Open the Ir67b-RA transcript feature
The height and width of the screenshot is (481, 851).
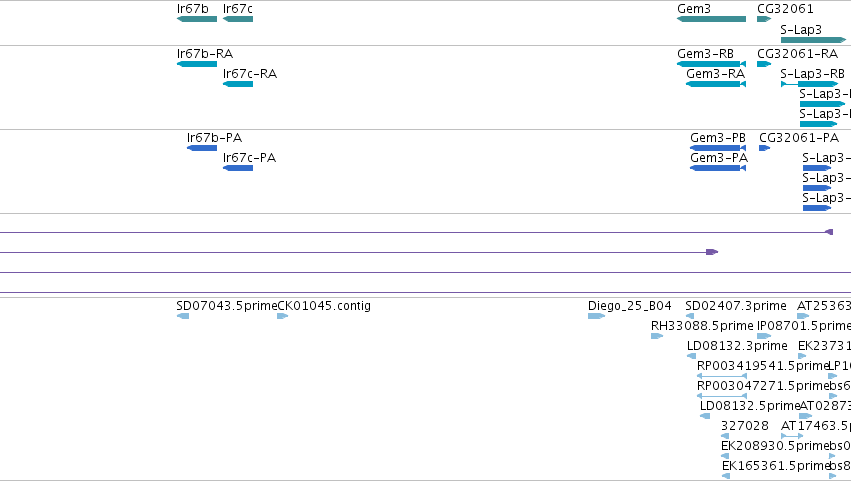197,64
